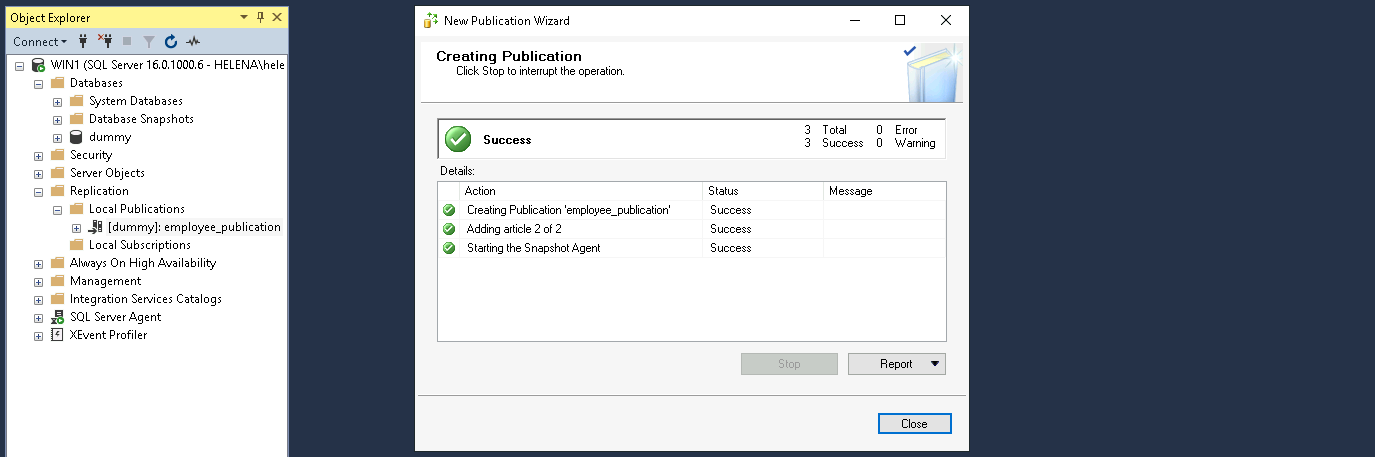
Task: Click the XEvent Profiler node icon
Action: [57, 335]
